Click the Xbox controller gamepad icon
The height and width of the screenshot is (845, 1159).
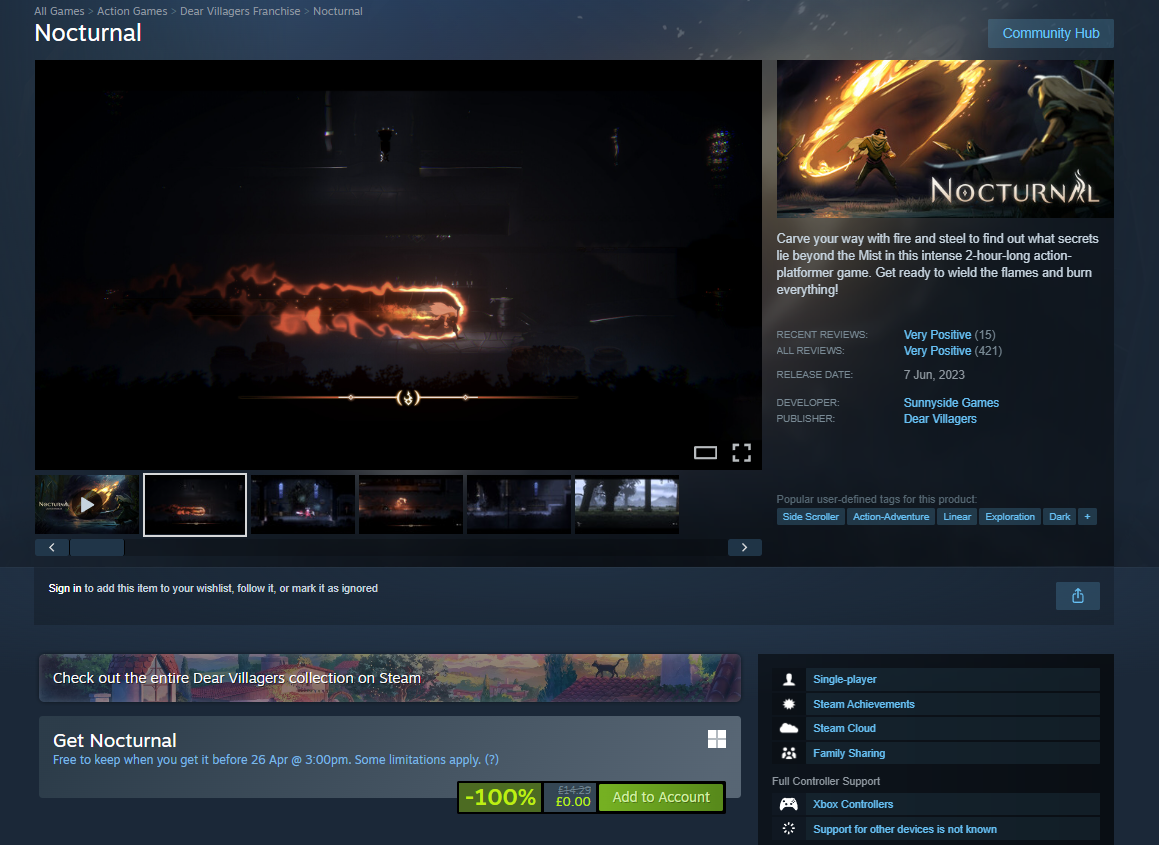click(789, 804)
